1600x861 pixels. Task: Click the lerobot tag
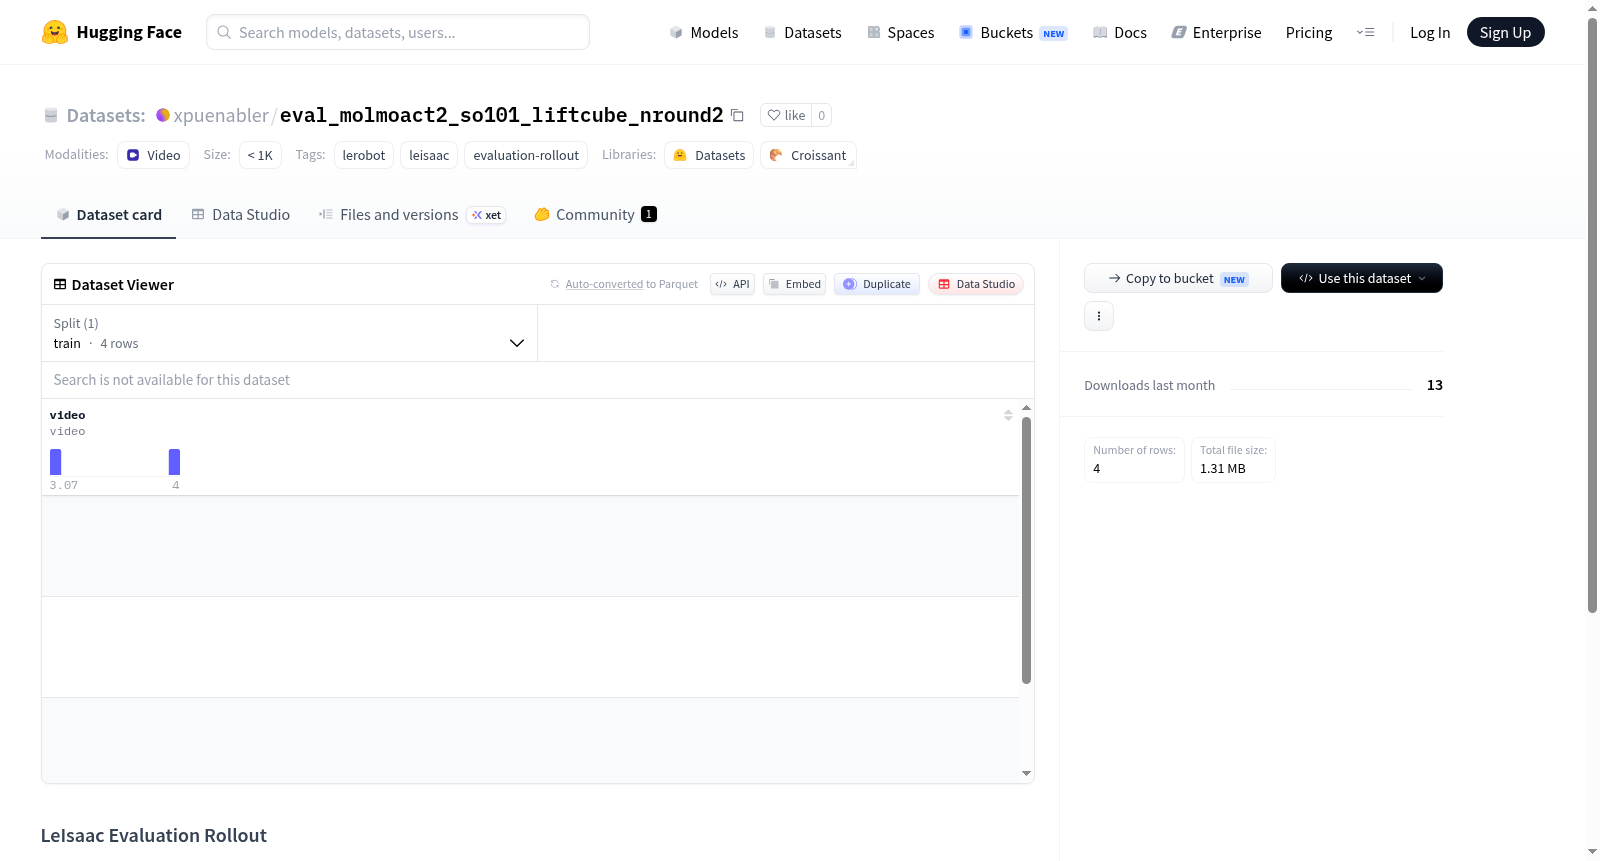(364, 155)
